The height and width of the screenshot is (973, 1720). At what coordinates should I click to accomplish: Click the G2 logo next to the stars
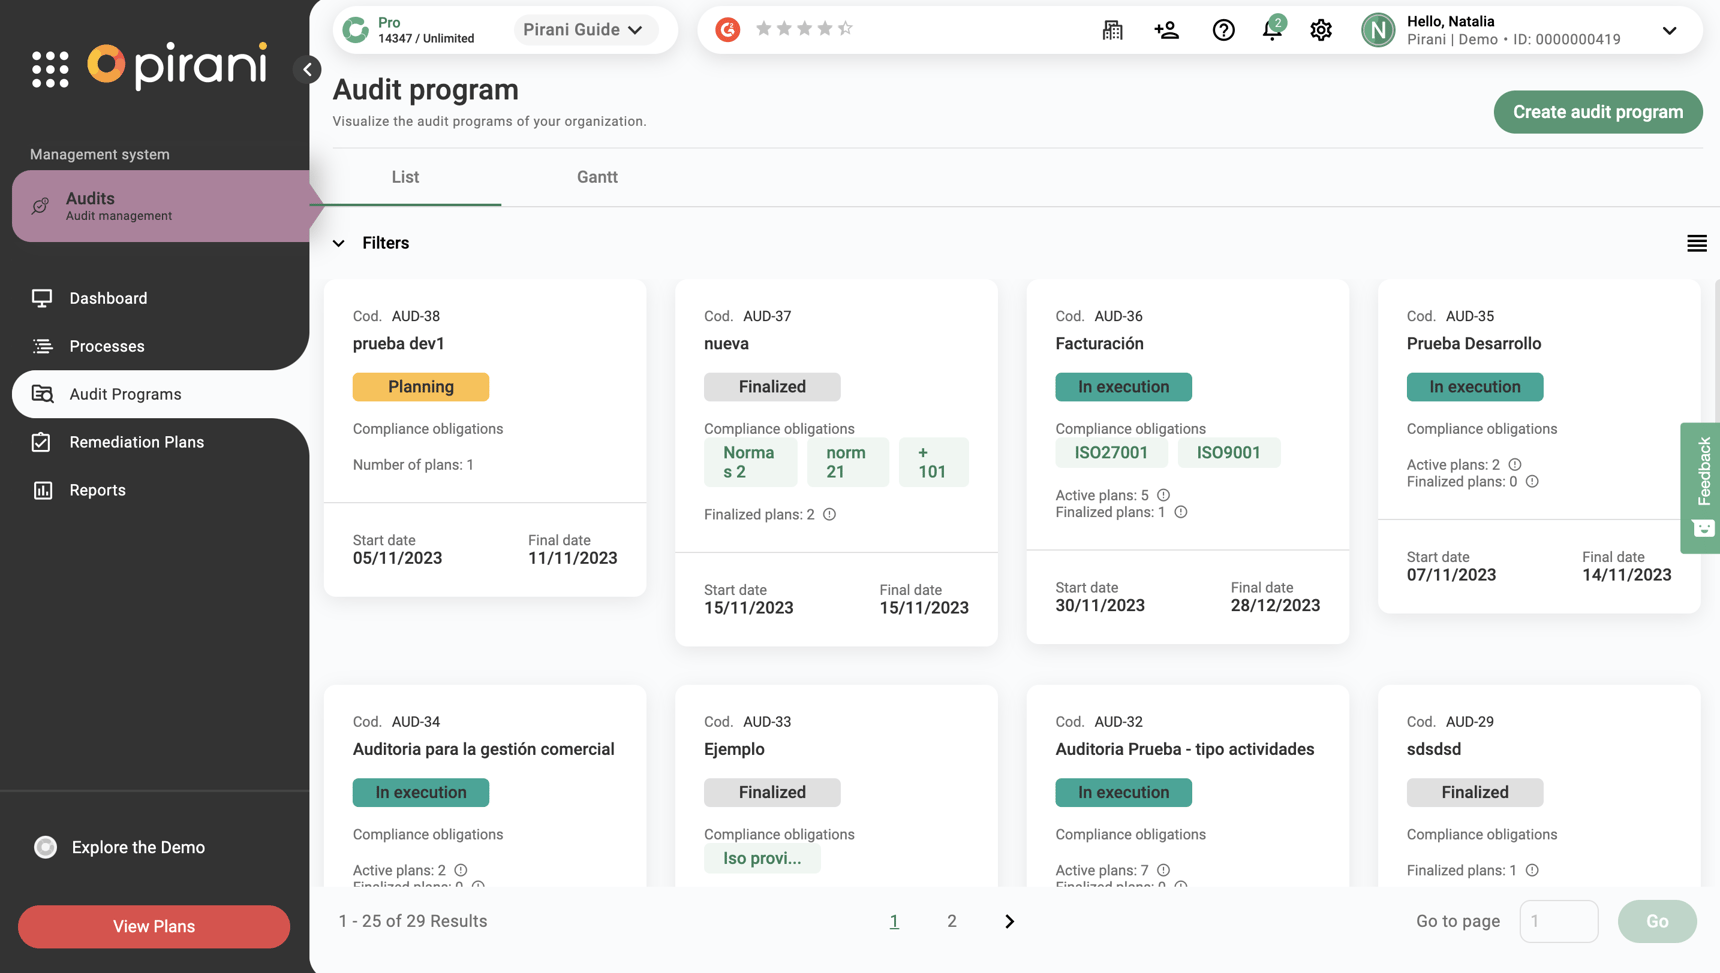[727, 29]
